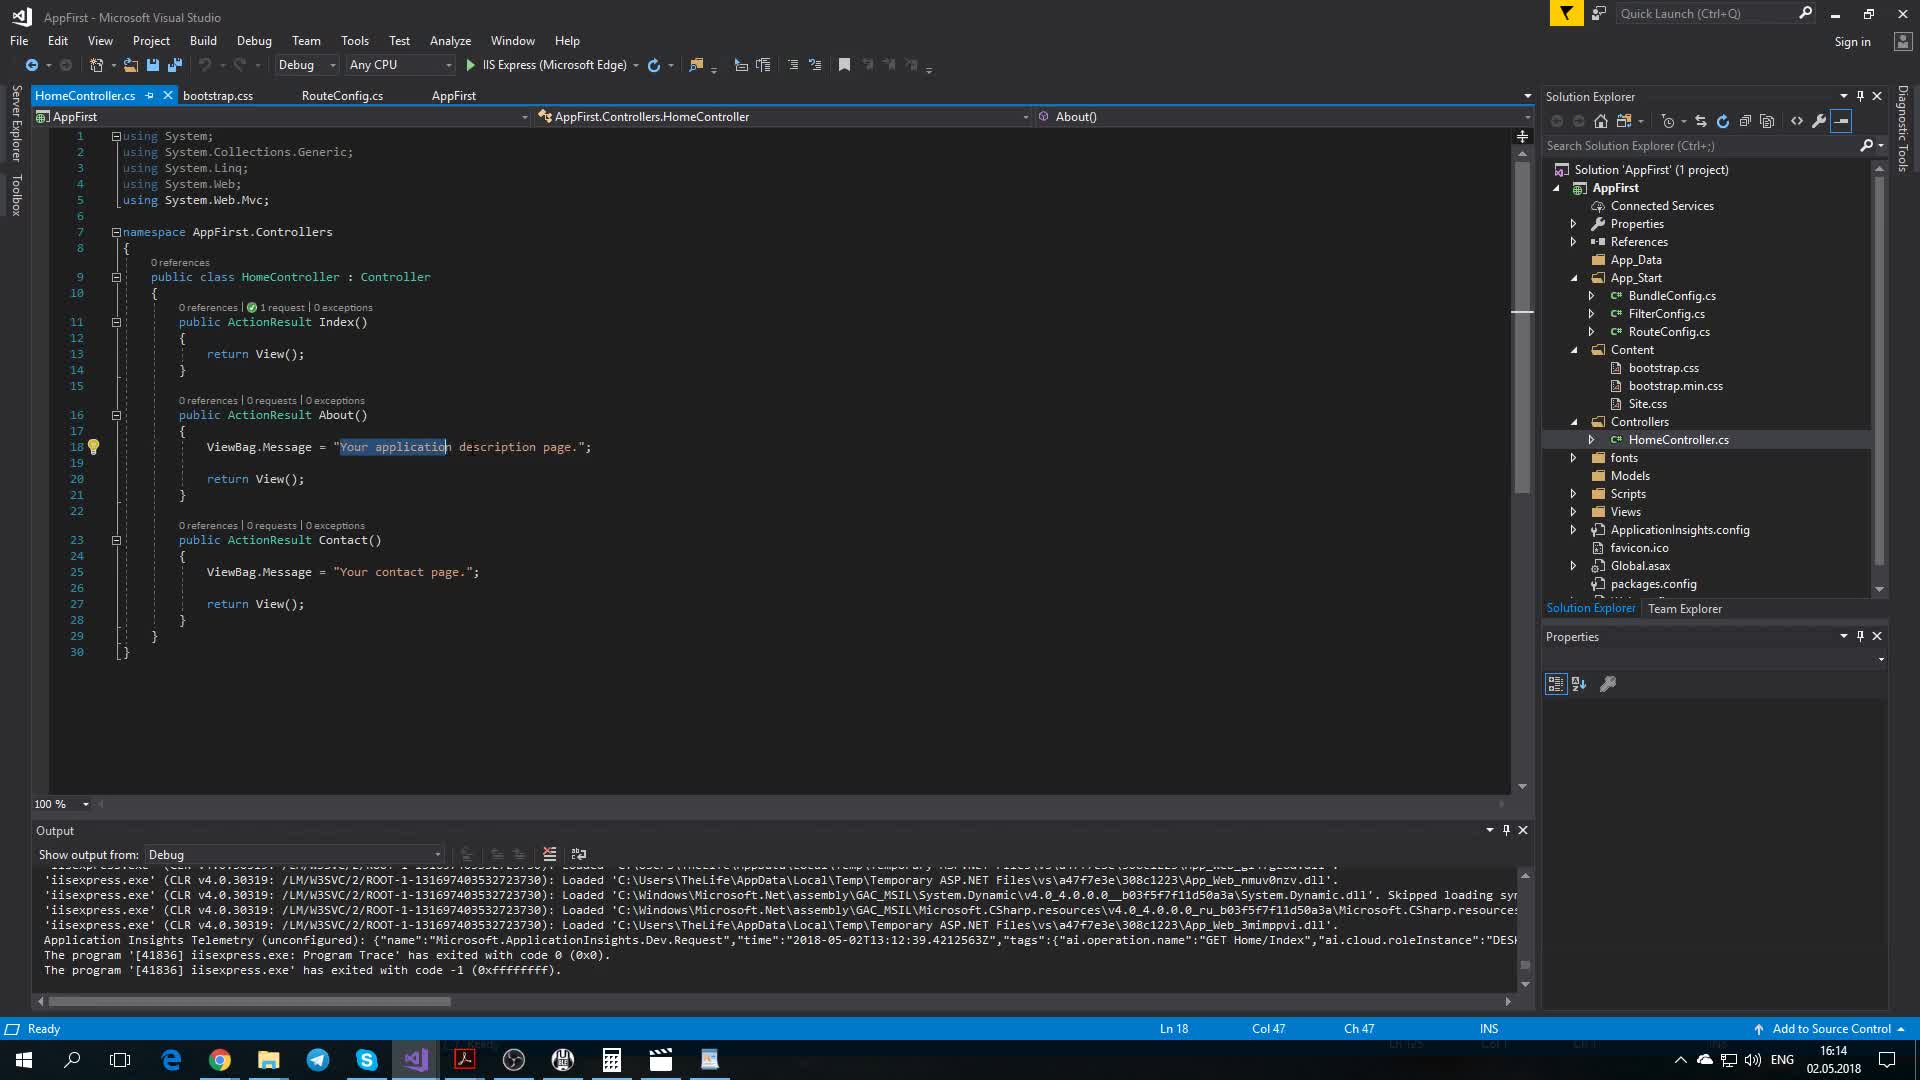Click the View Code icon in Solution Explorer
The width and height of the screenshot is (1920, 1080).
(x=1797, y=121)
